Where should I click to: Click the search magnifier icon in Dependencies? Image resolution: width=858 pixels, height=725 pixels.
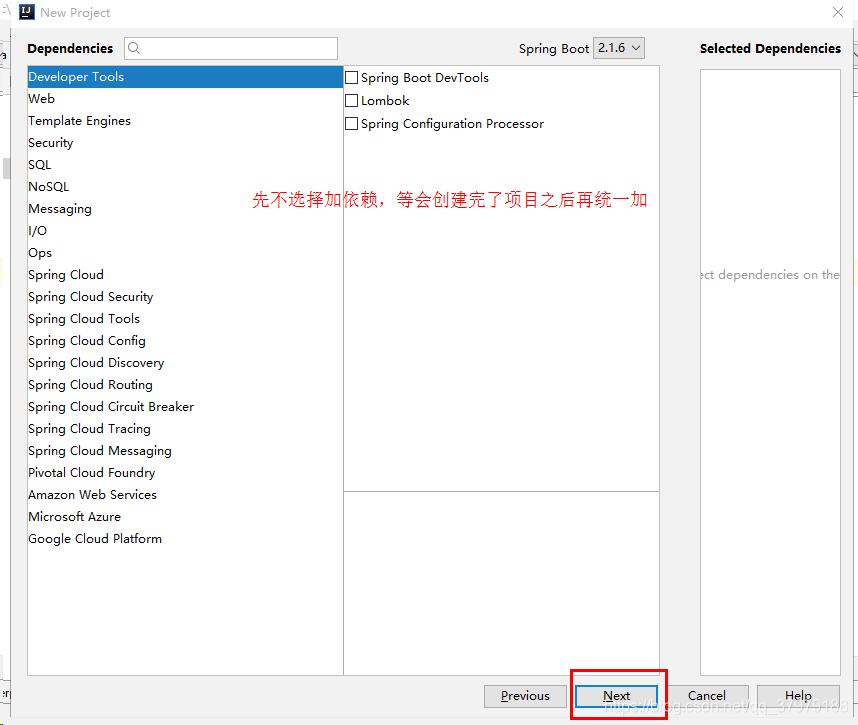point(134,48)
